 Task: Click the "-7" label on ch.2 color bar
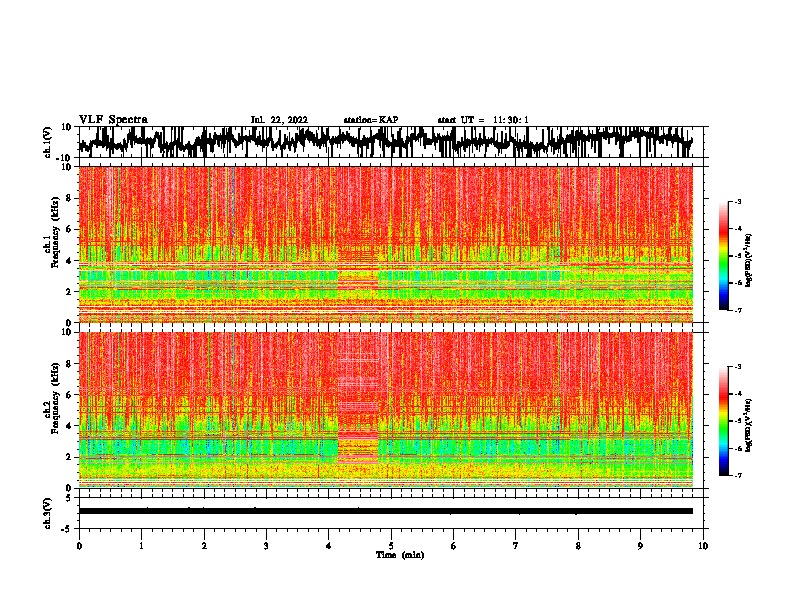(738, 475)
